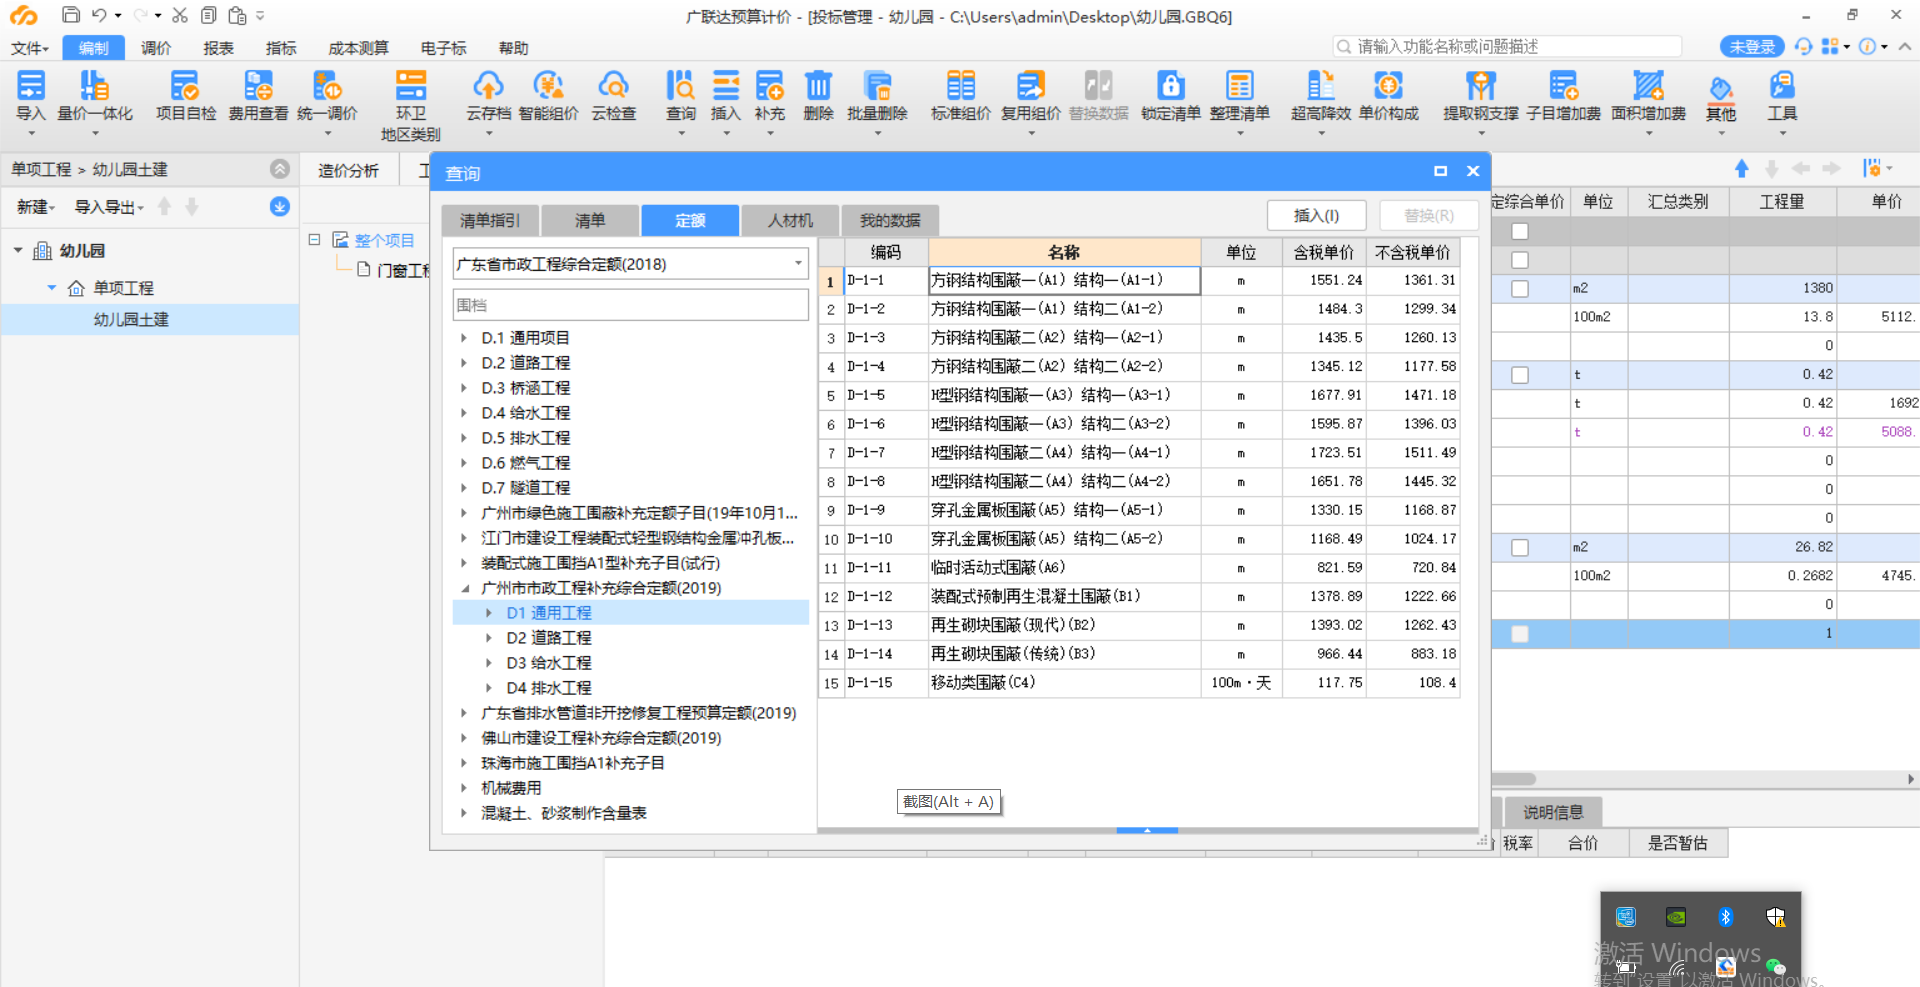The width and height of the screenshot is (1920, 987).
Task: Open the 说明信息 tab button
Action: pos(1552,812)
